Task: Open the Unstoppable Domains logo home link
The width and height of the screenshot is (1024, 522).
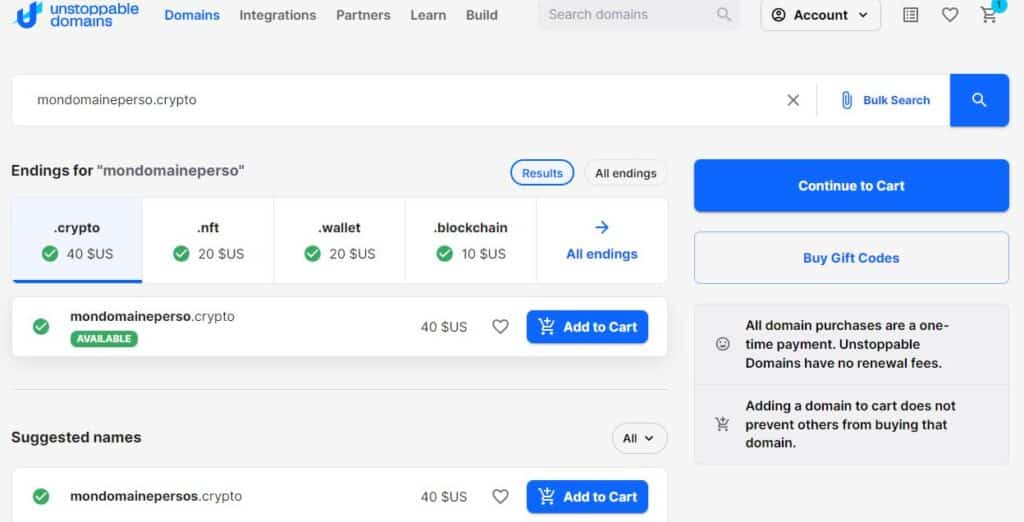Action: point(77,14)
